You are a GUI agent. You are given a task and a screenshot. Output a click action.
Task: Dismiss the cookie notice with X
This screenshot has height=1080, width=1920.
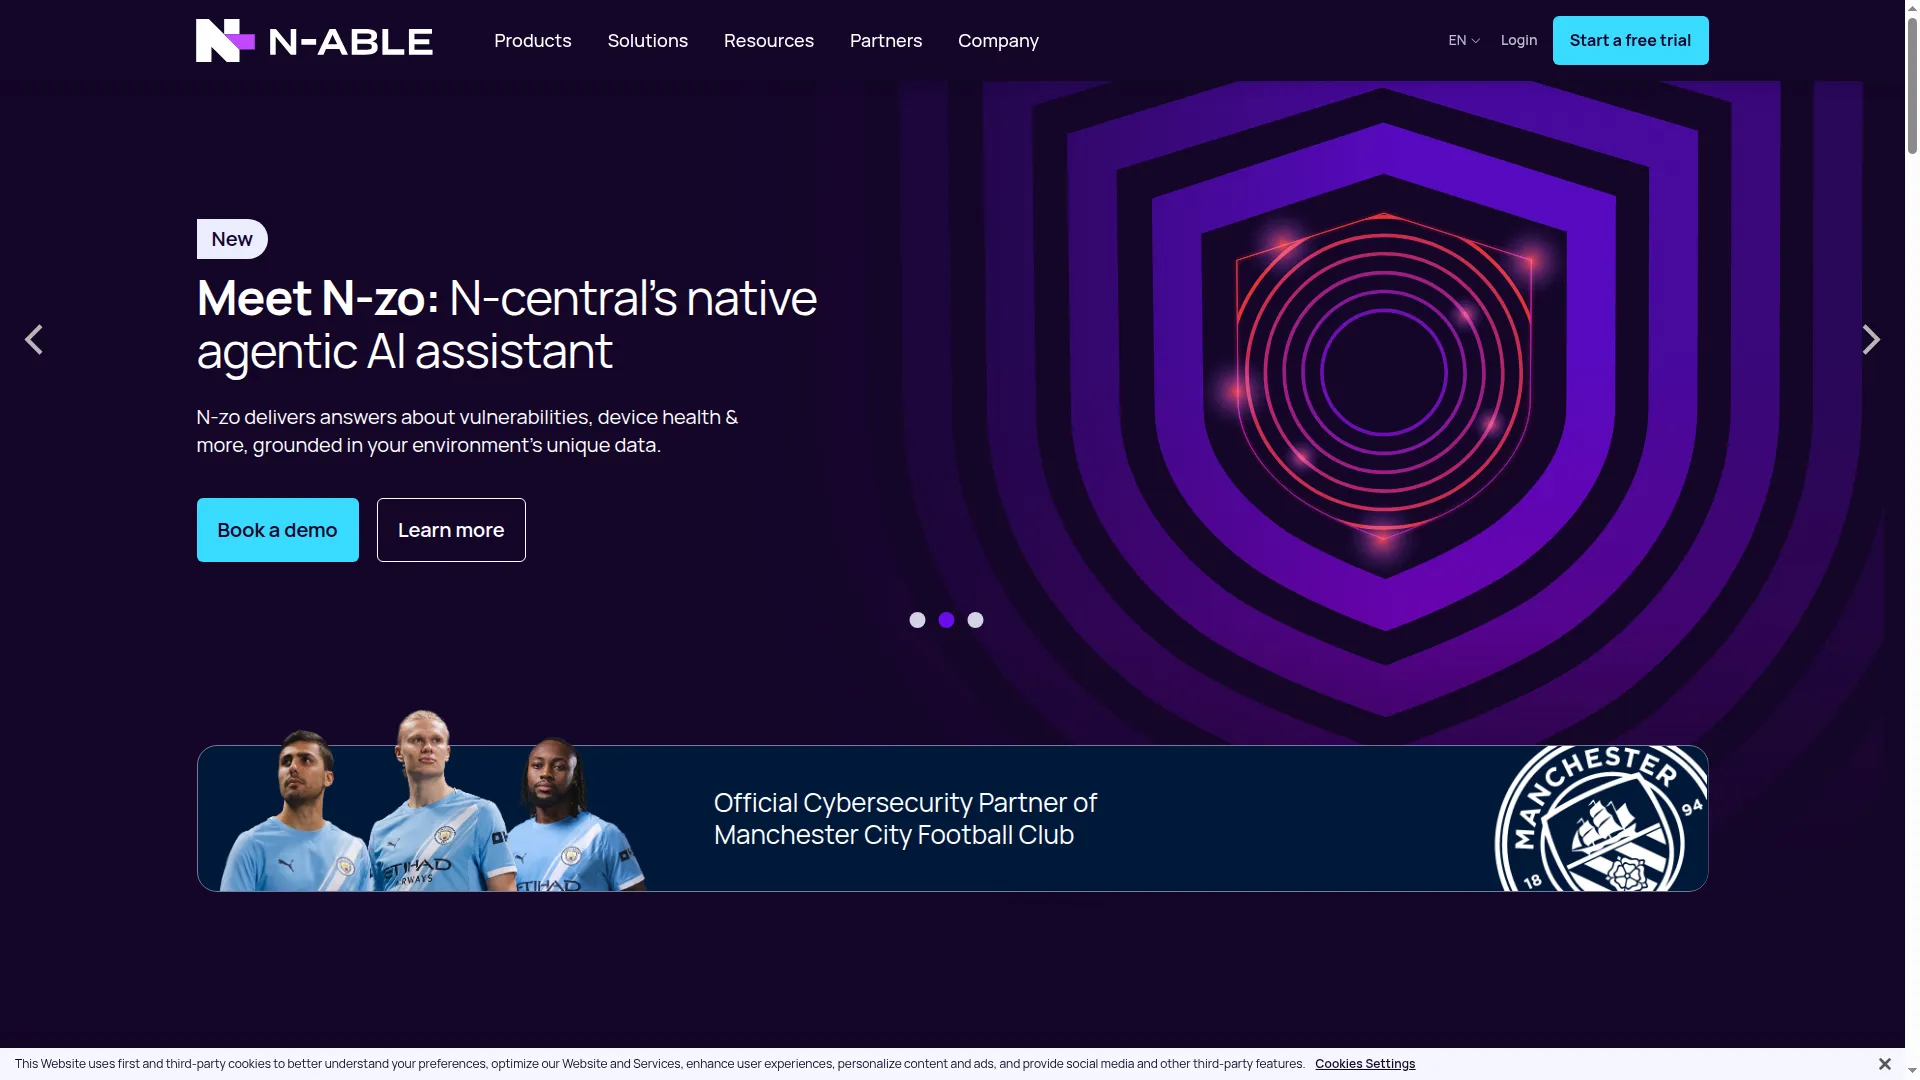(x=1884, y=1064)
